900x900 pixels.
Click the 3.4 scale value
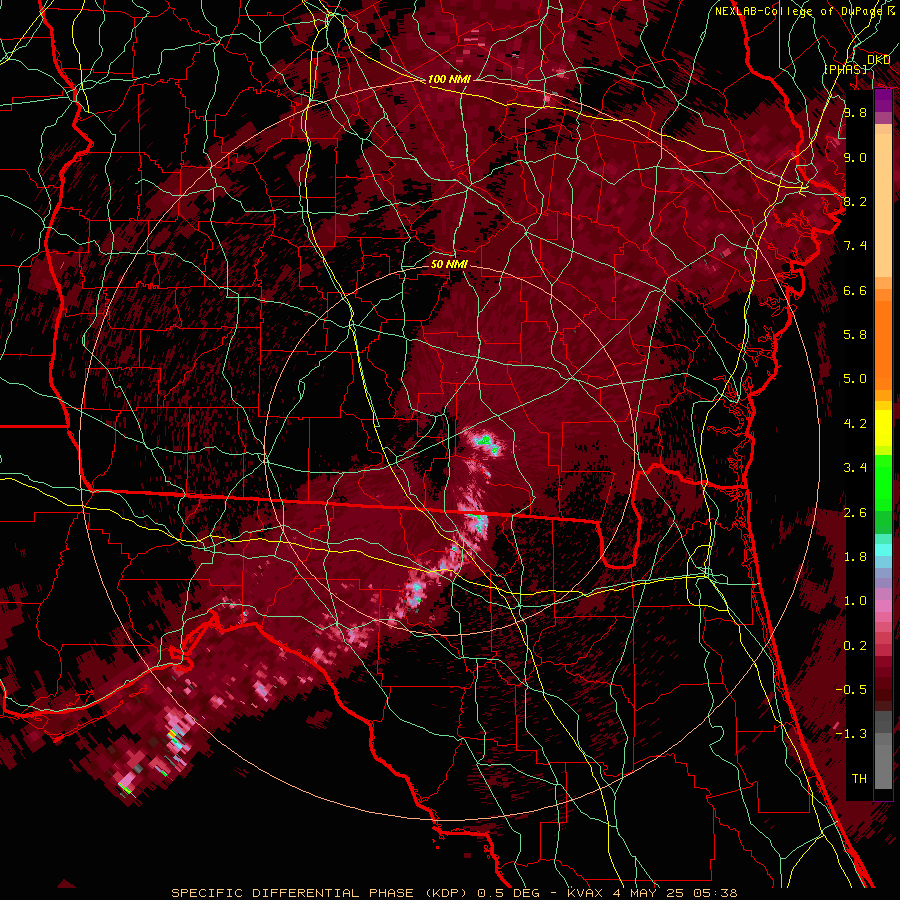coord(855,468)
